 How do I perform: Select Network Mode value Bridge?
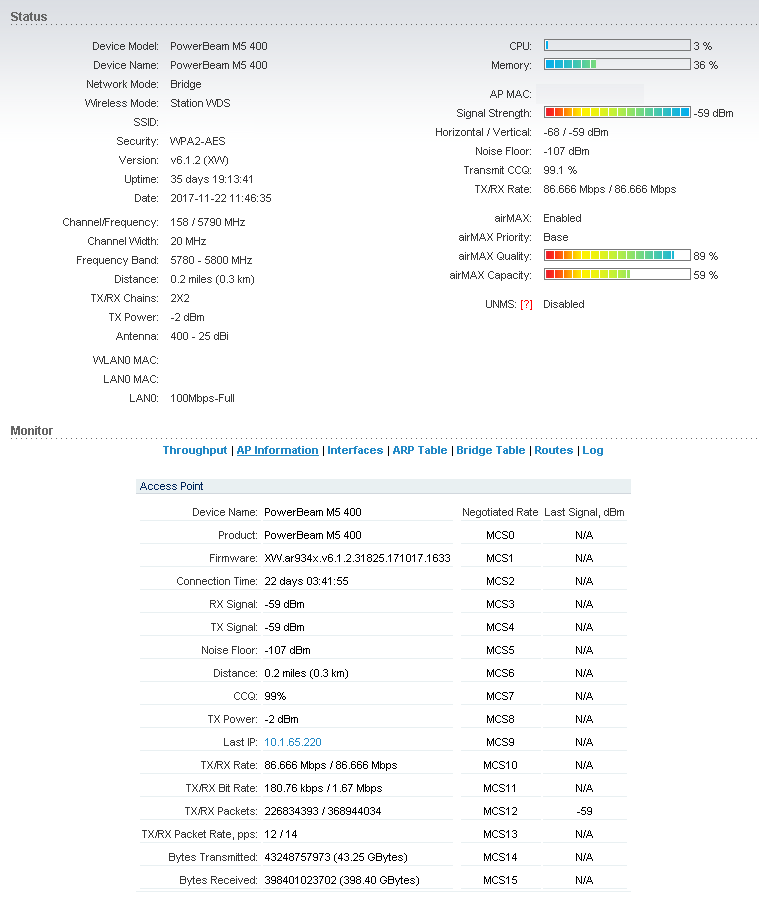[x=186, y=84]
